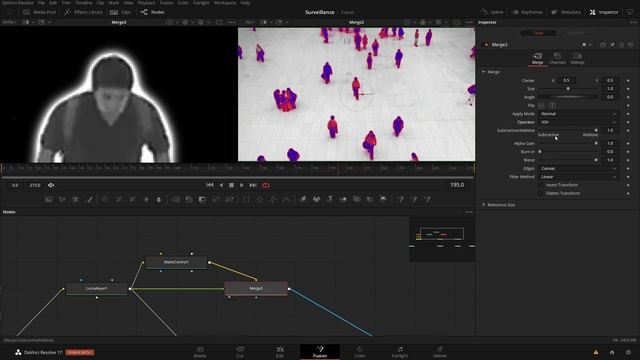Add a Brightness Contrast node from toolbar

tap(146, 199)
